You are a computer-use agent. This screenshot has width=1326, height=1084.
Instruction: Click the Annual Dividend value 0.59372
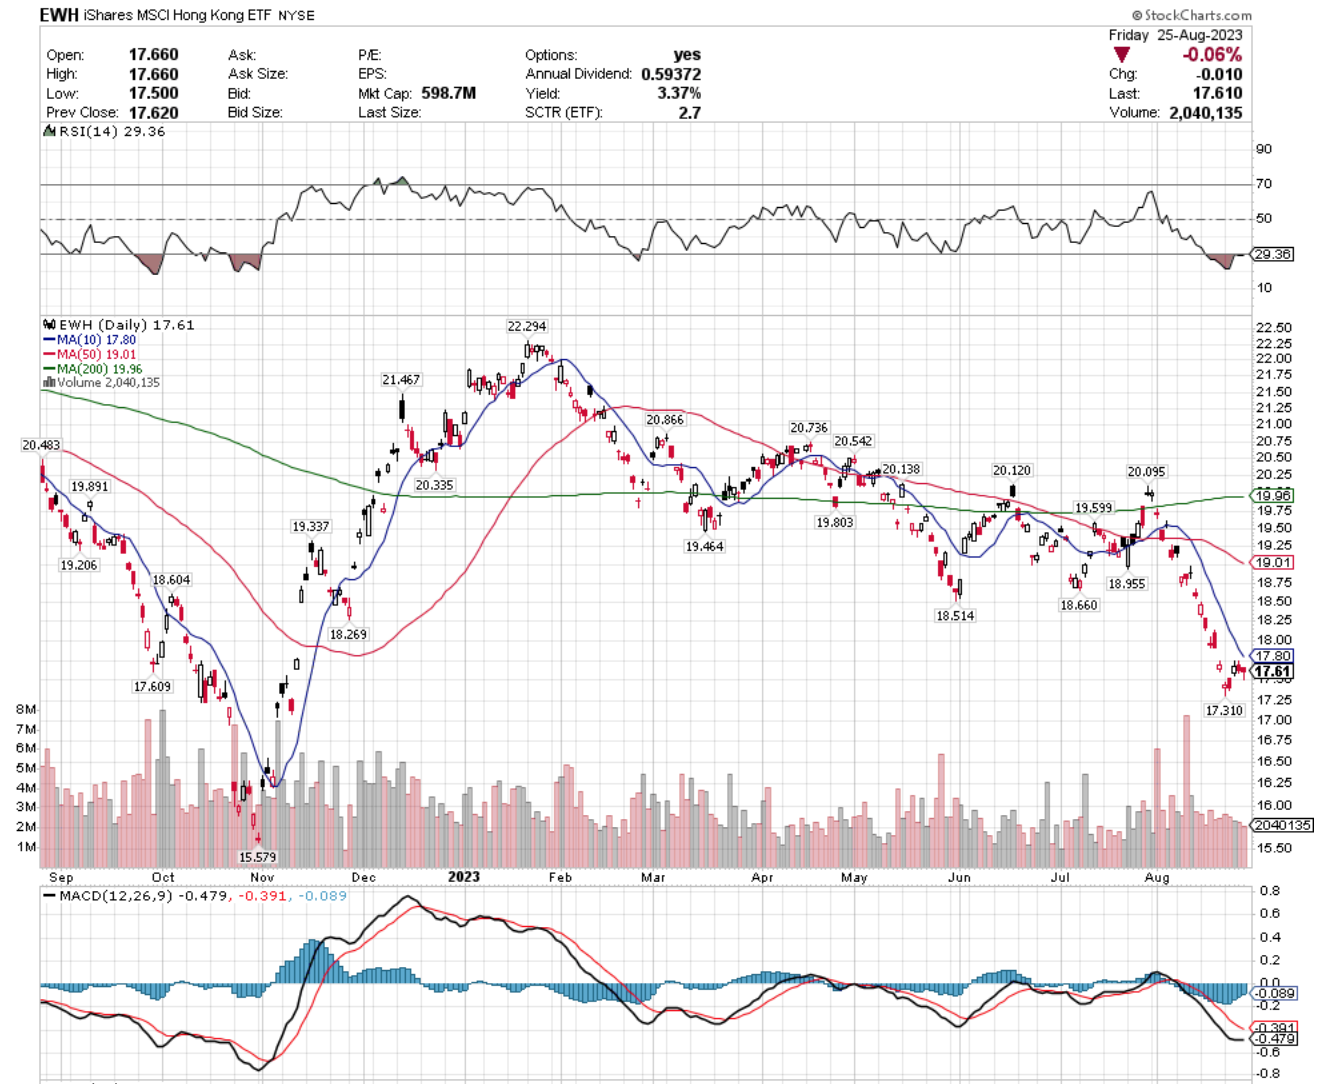click(x=671, y=74)
